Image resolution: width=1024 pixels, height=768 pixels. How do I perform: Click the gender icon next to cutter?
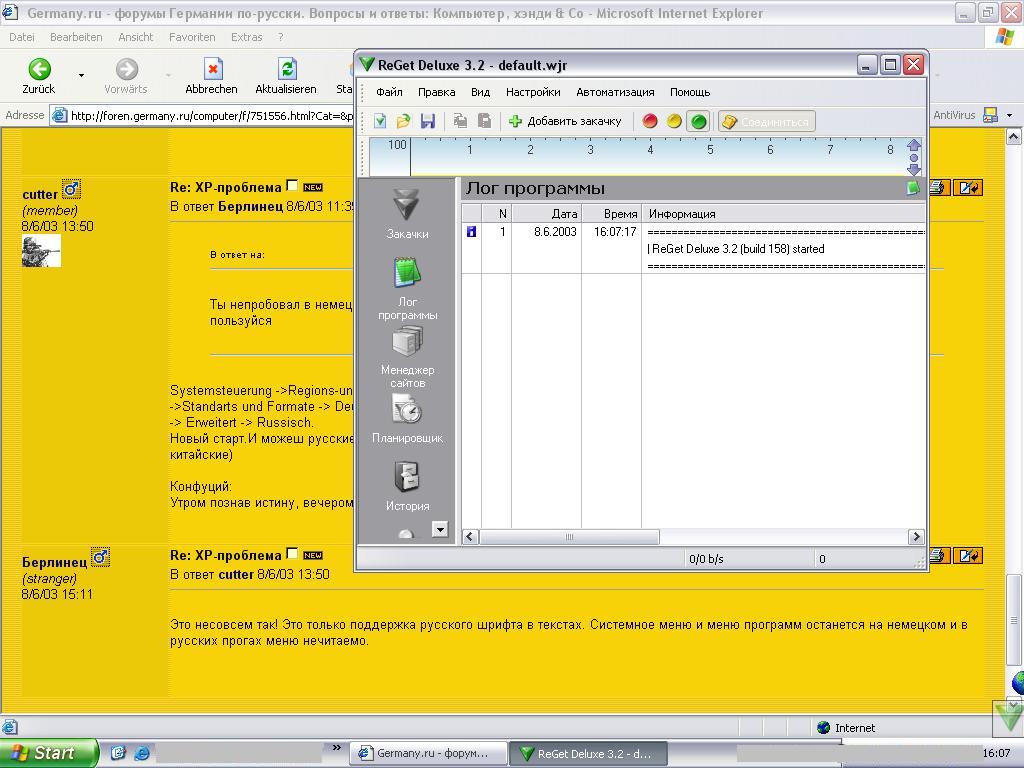(x=71, y=190)
